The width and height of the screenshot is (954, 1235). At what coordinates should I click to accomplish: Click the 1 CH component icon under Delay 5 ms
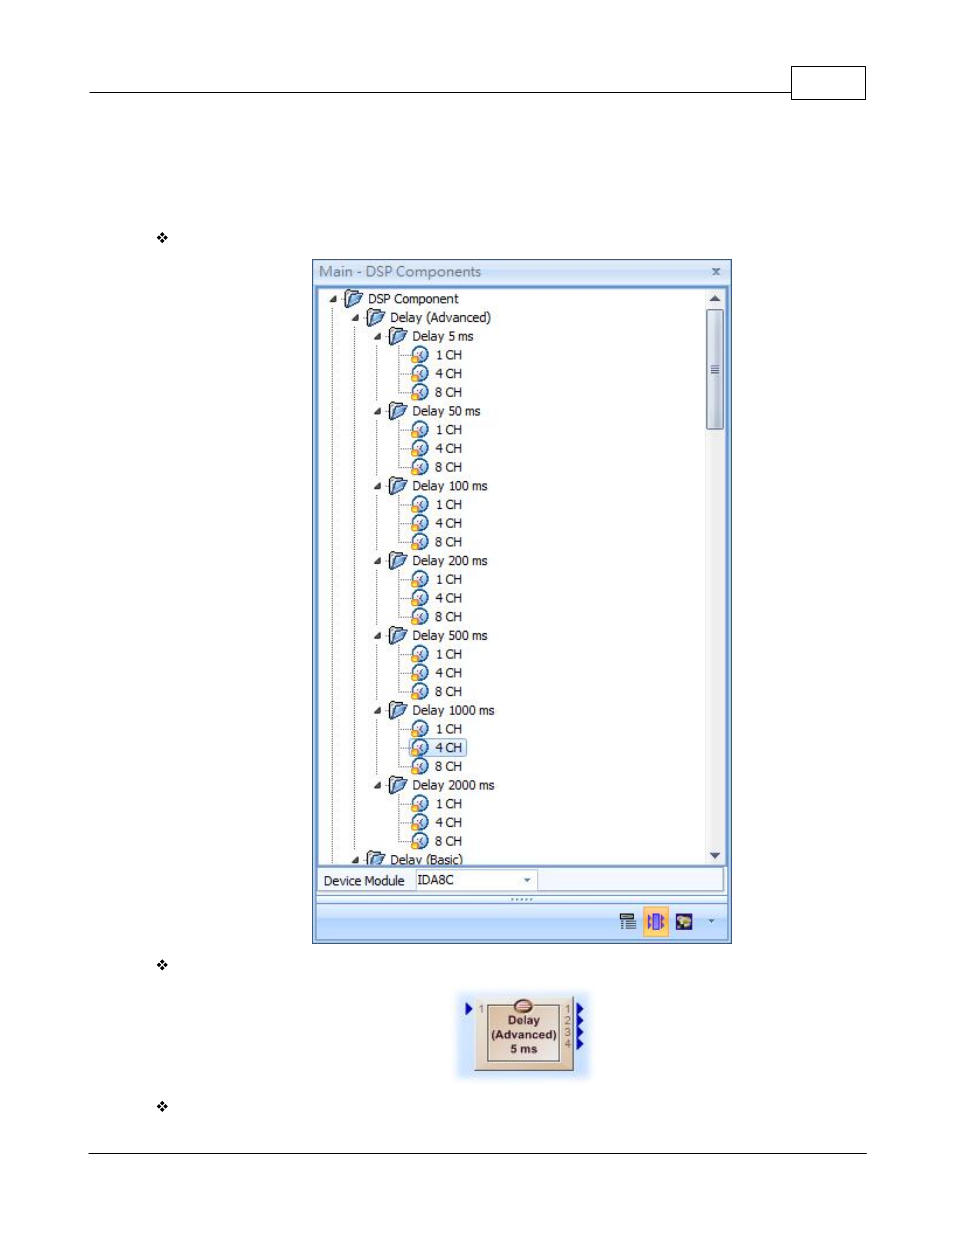pos(420,355)
